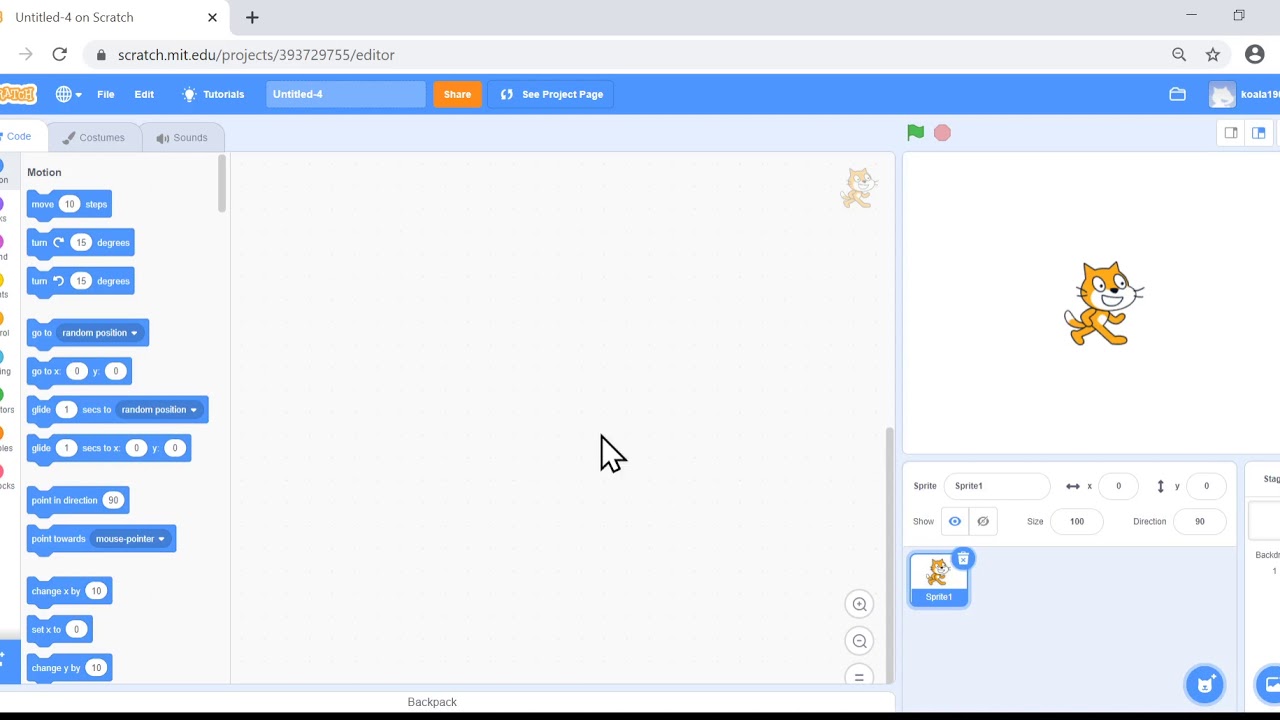Image resolution: width=1280 pixels, height=720 pixels.
Task: Click the orange Share button
Action: coord(457,94)
